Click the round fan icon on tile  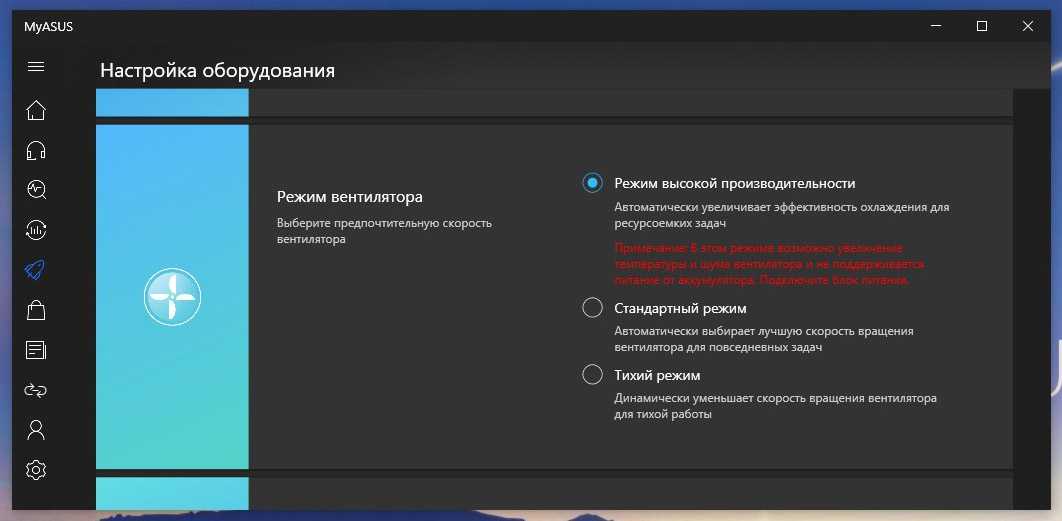(172, 297)
